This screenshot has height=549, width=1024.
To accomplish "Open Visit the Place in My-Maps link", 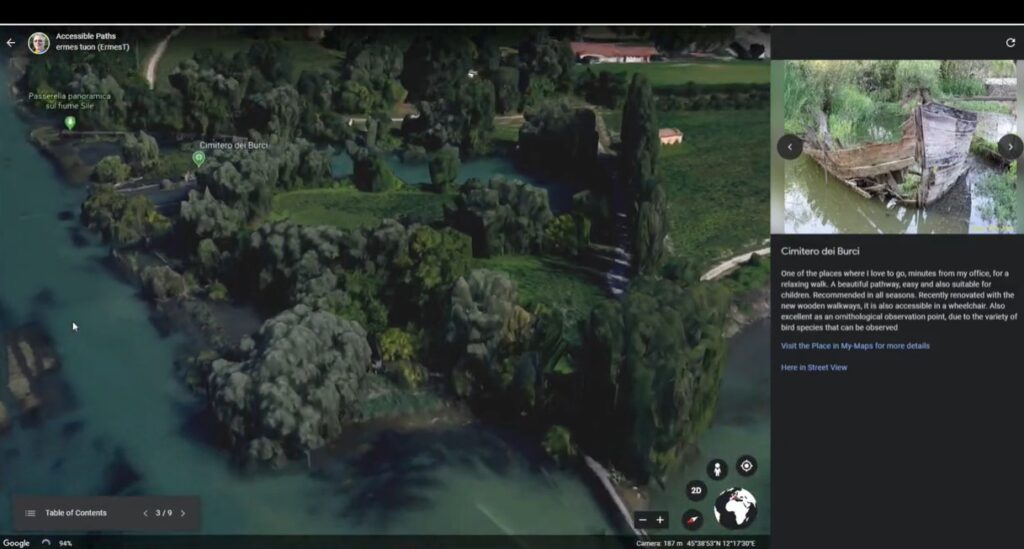I will pos(855,346).
